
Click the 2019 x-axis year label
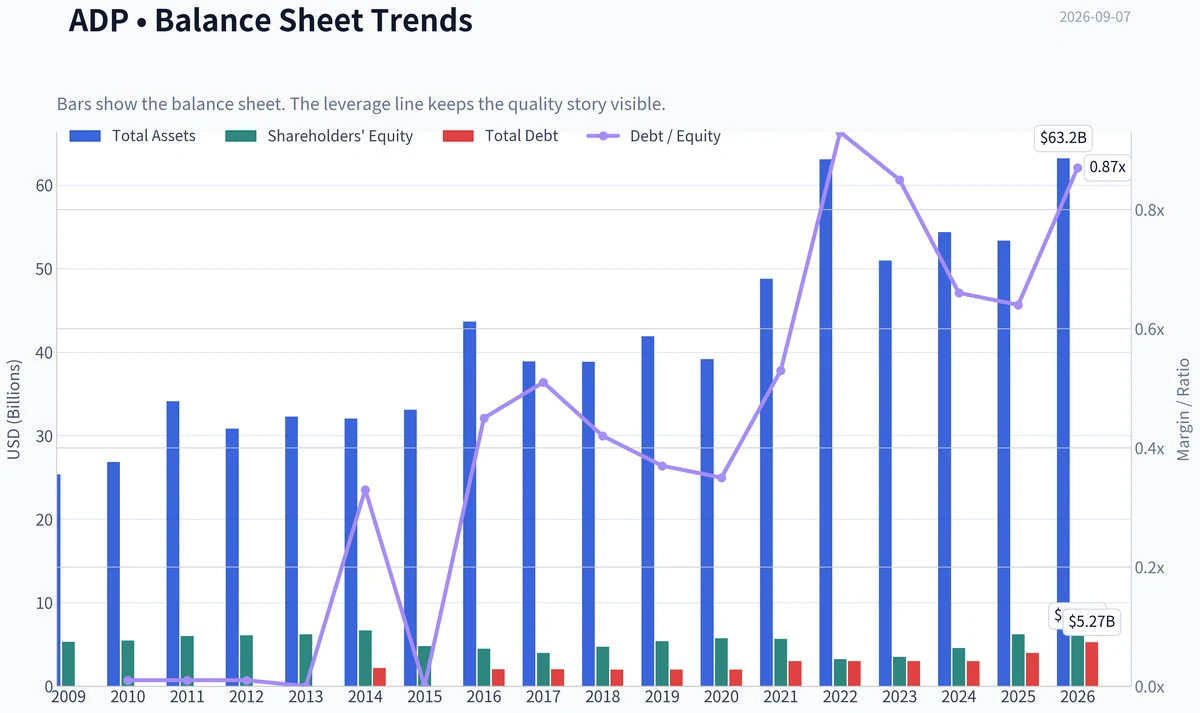(662, 696)
